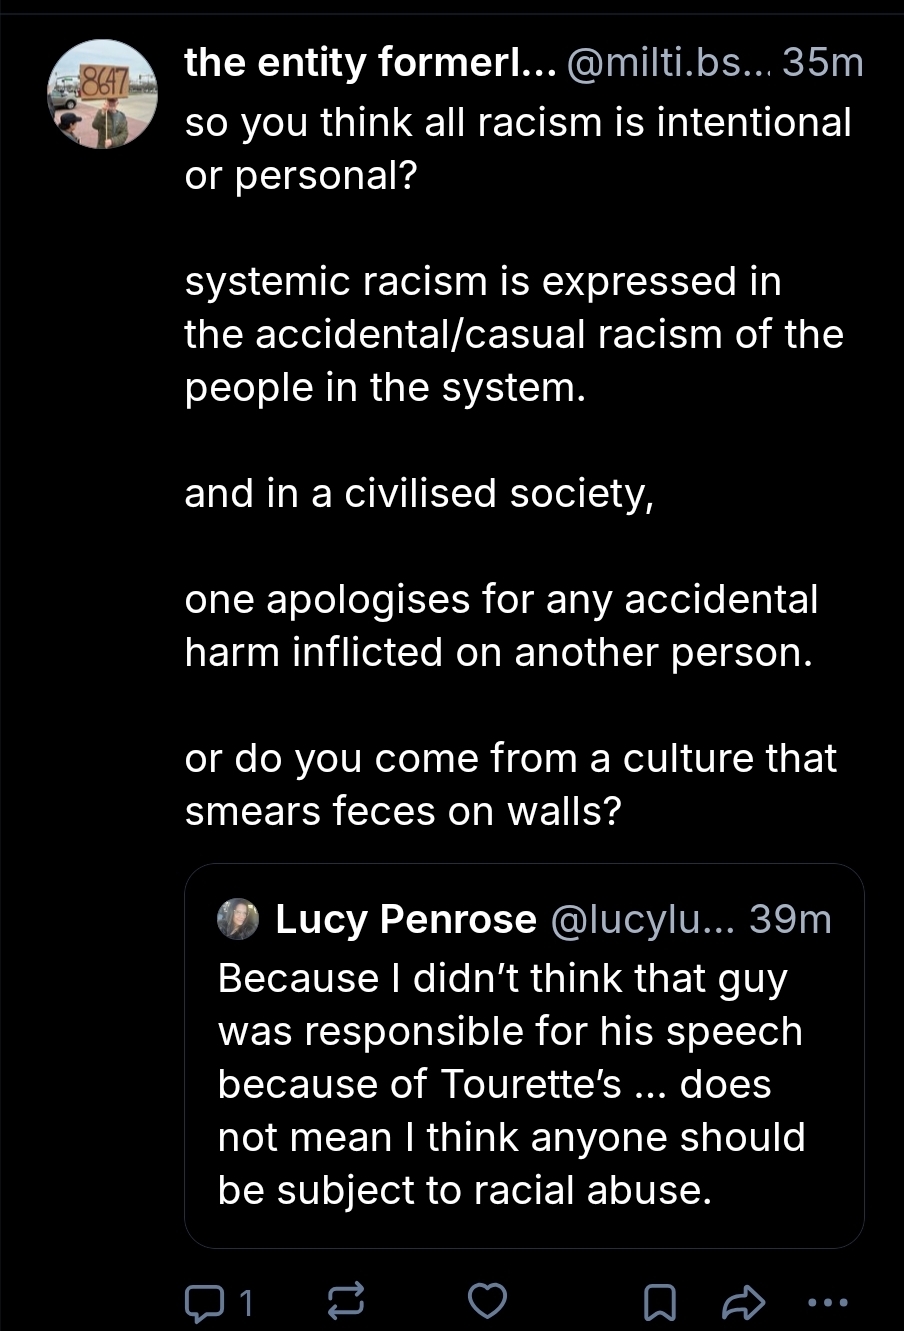
Task: Share the post via arrow icon
Action: (743, 1301)
